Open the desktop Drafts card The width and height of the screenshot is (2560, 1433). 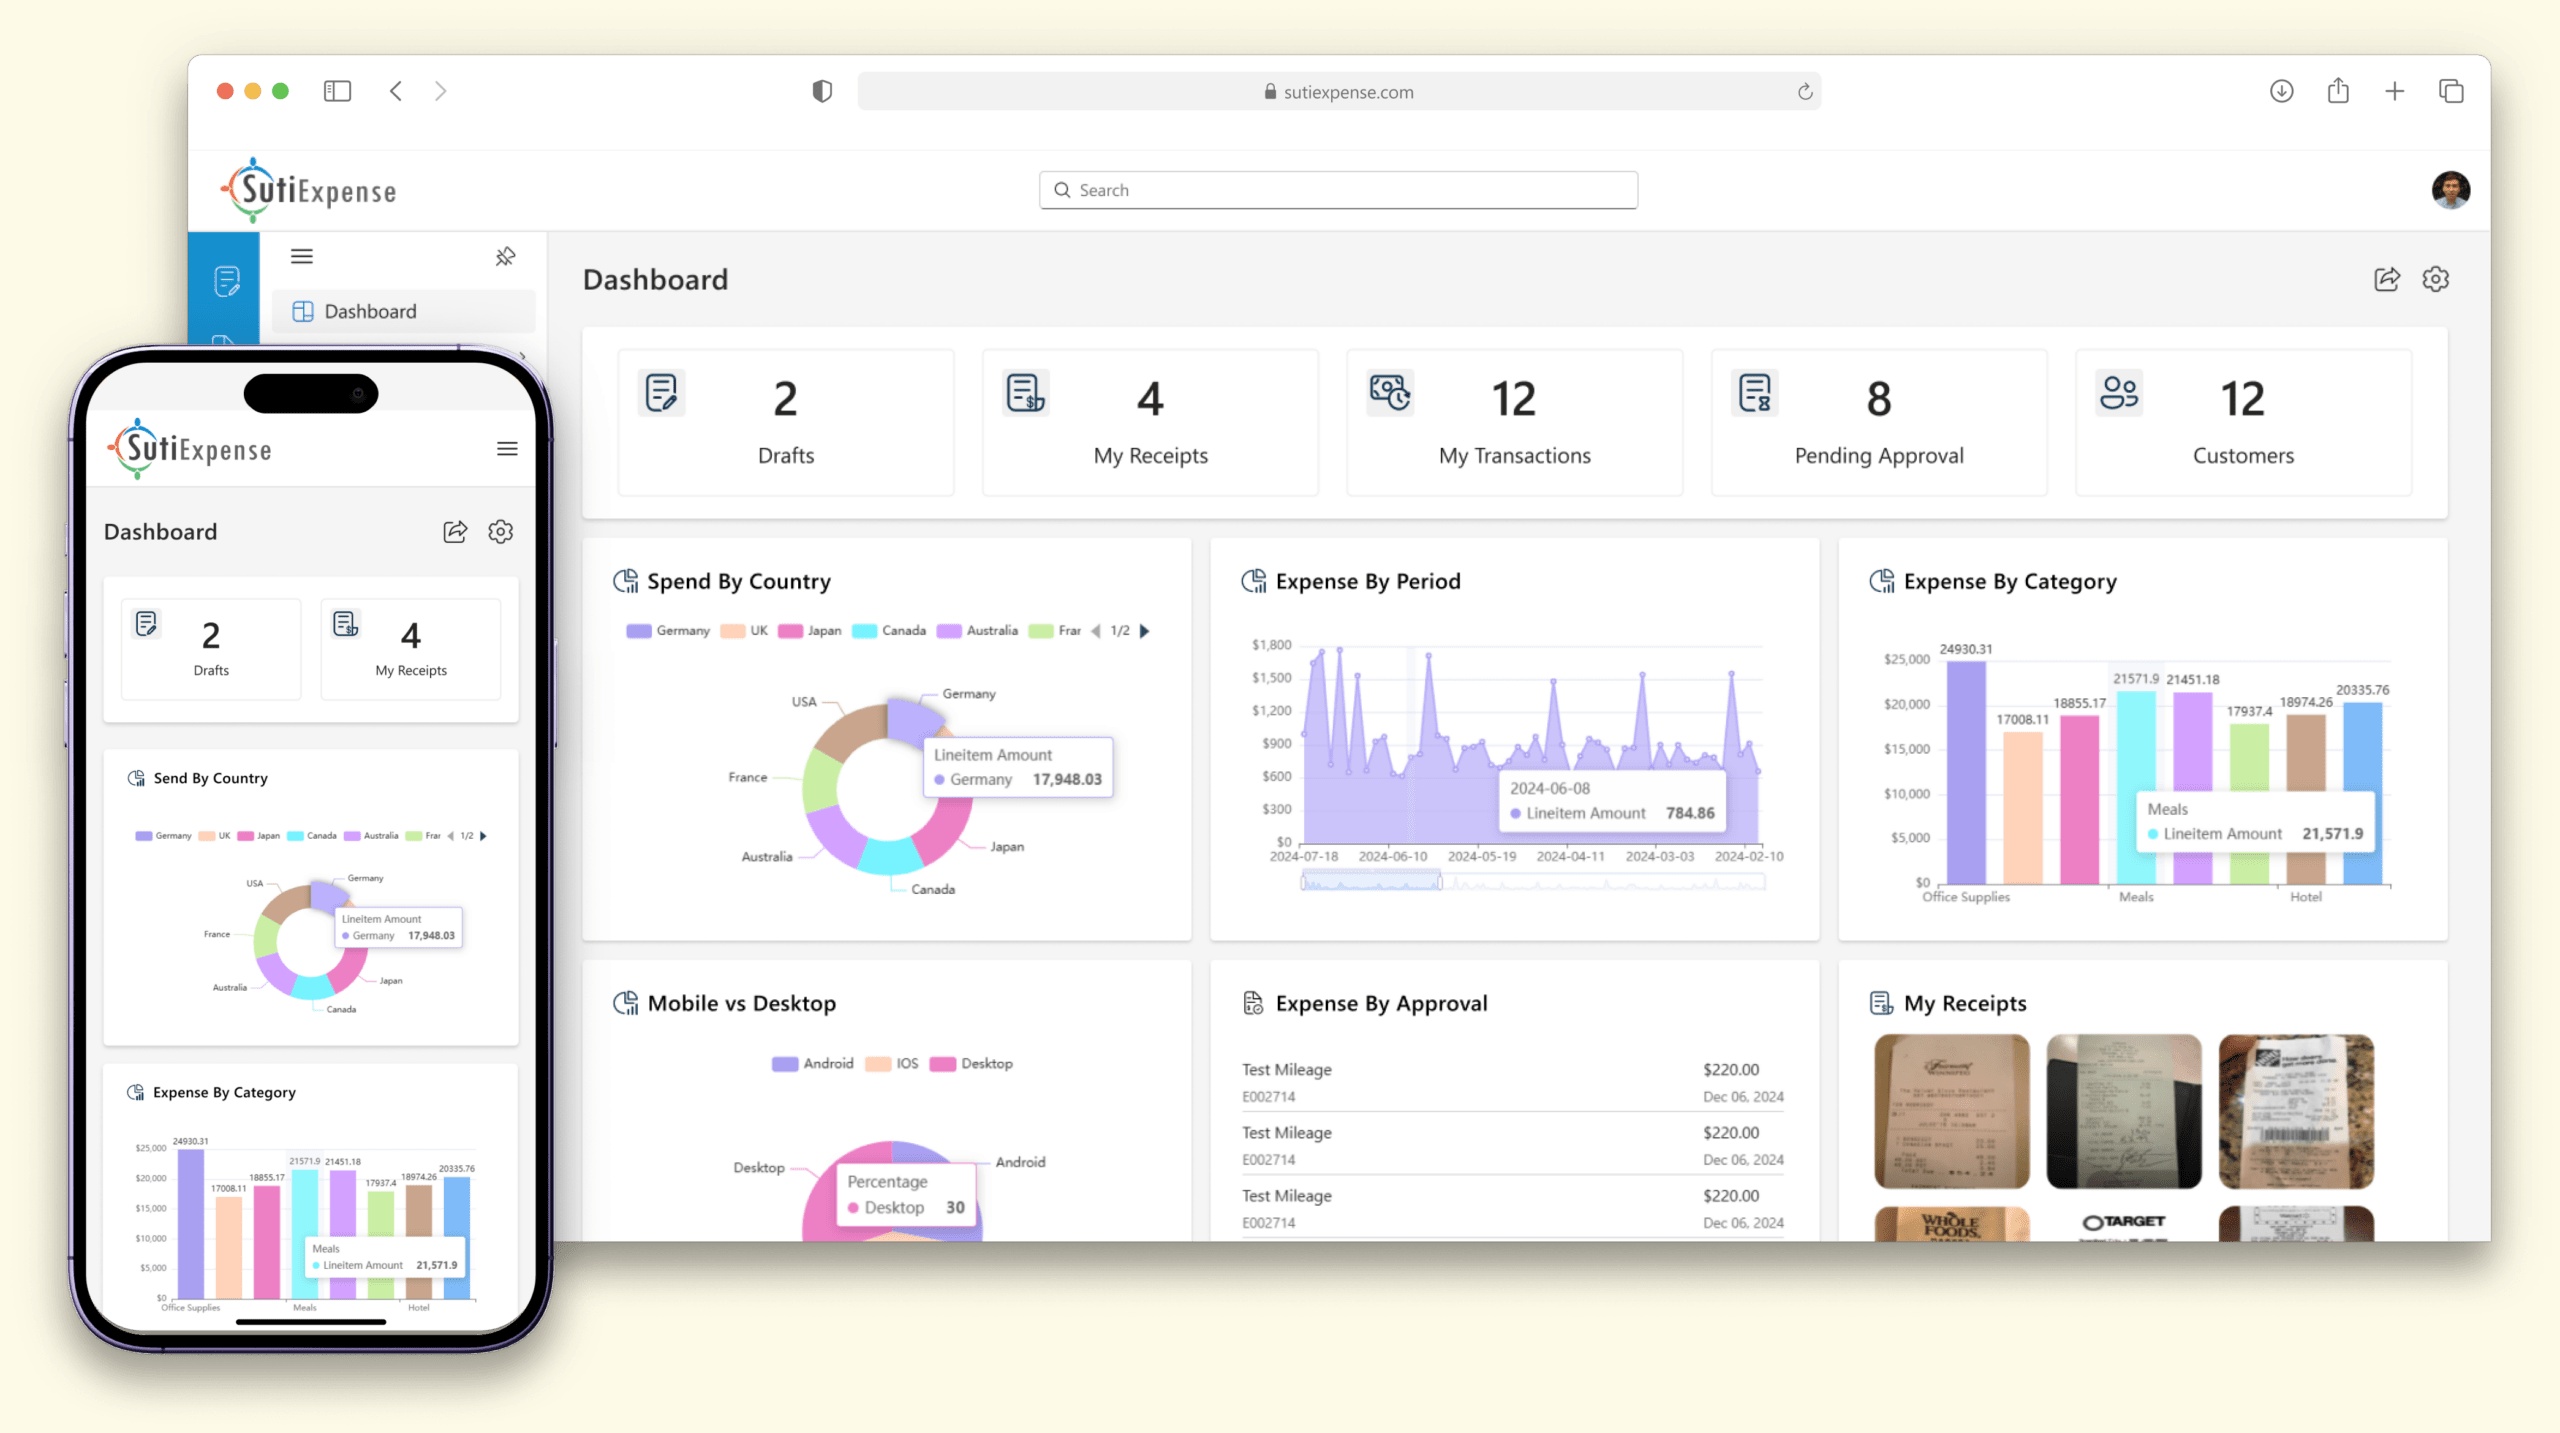coord(786,423)
